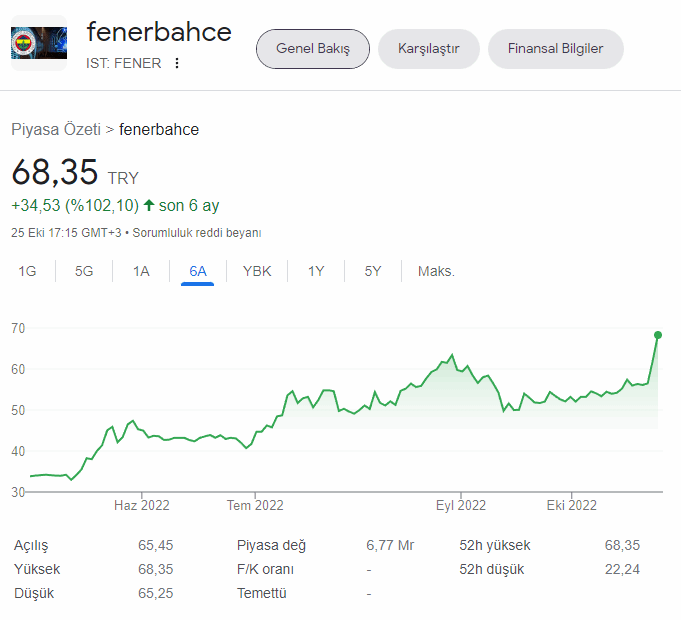Switch to the 1A time range tab

click(141, 271)
